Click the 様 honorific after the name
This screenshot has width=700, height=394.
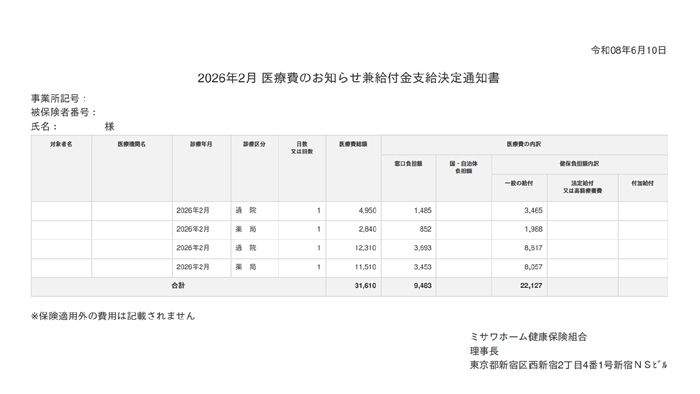pyautogui.click(x=110, y=127)
